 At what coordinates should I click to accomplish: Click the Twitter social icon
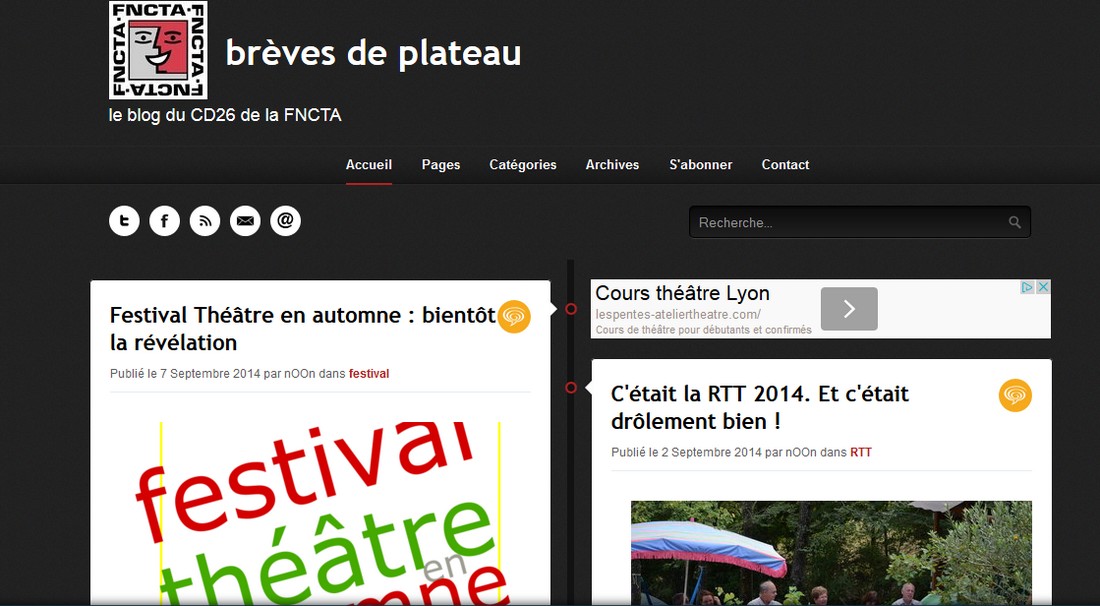tap(124, 221)
